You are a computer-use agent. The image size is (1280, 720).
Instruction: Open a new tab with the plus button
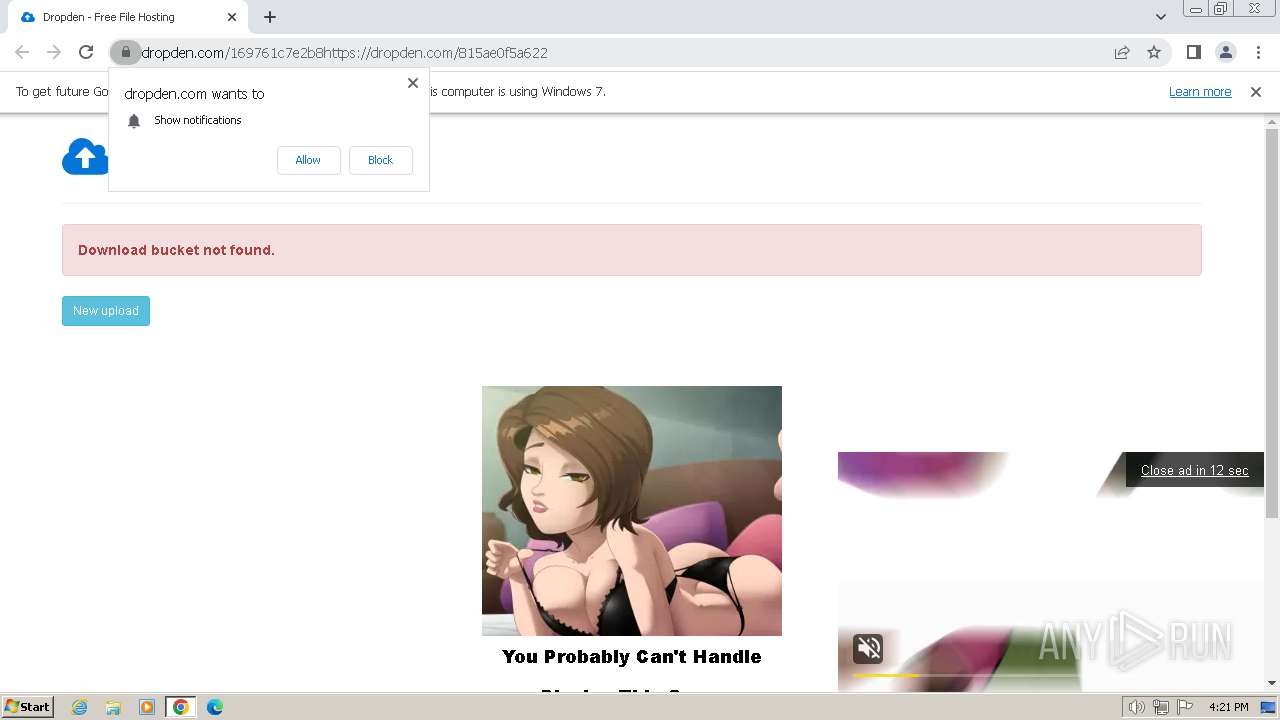[x=270, y=17]
